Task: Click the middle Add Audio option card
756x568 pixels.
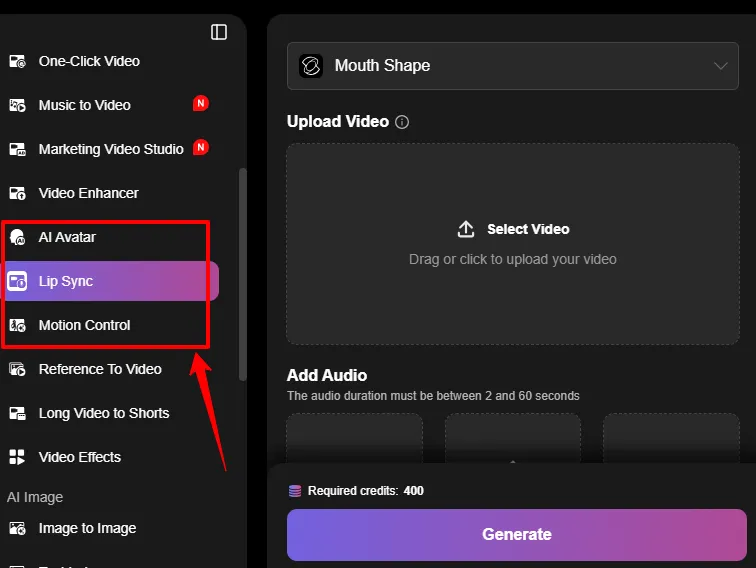Action: point(513,438)
